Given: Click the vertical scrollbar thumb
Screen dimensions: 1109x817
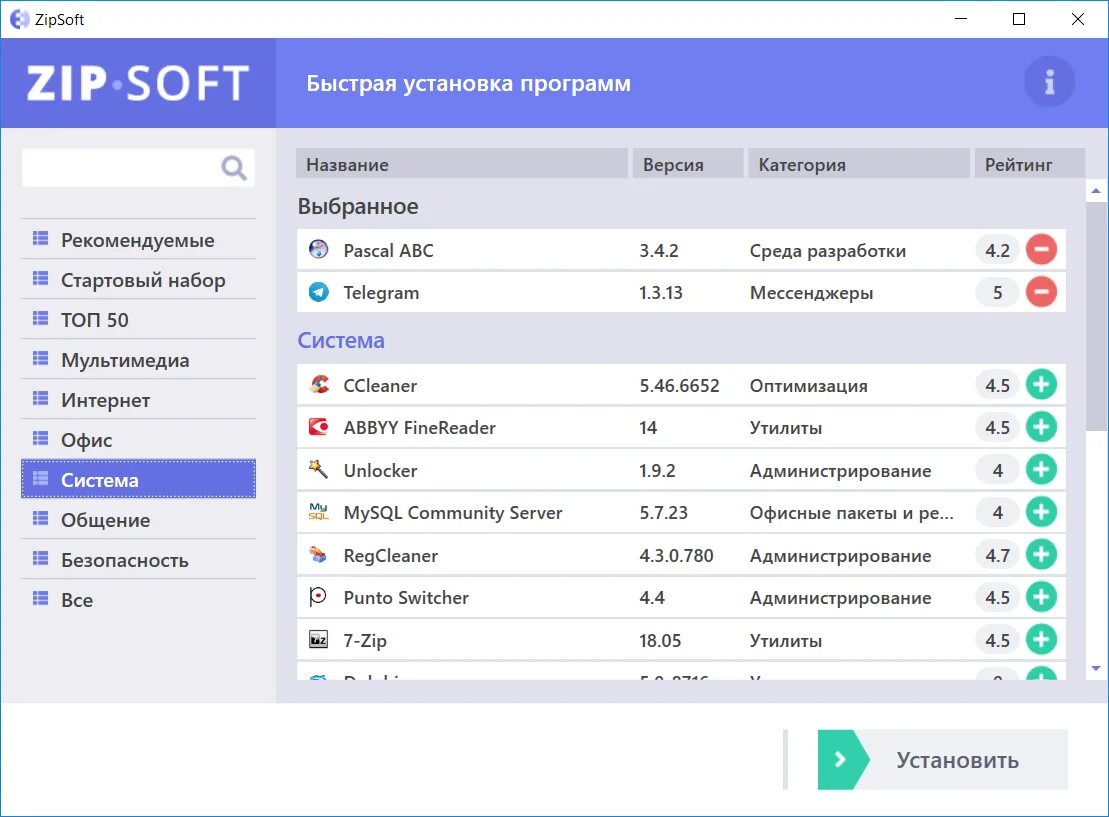Looking at the screenshot, I should pyautogui.click(x=1096, y=315).
